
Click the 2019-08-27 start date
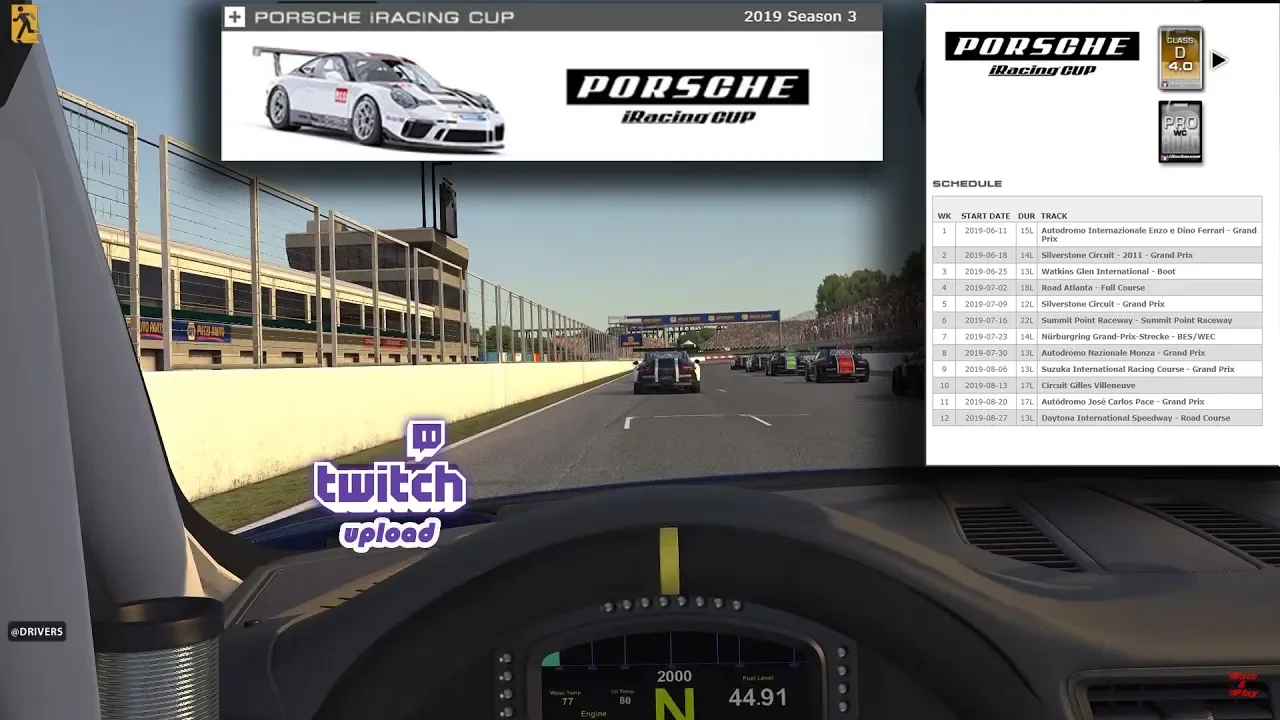(985, 418)
